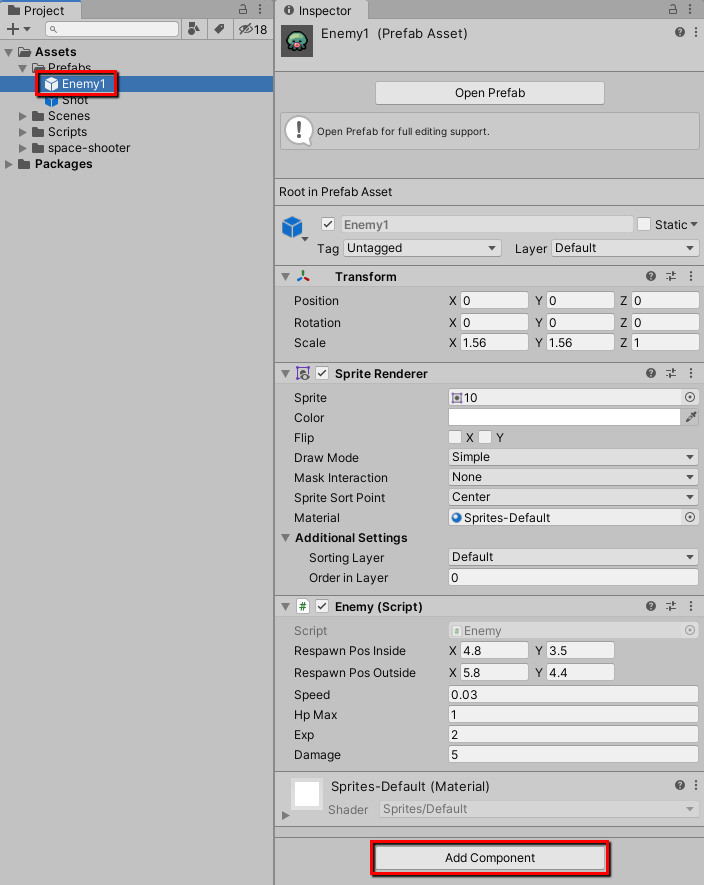Expand the Packages folder
This screenshot has height=885, width=704.
(x=8, y=164)
